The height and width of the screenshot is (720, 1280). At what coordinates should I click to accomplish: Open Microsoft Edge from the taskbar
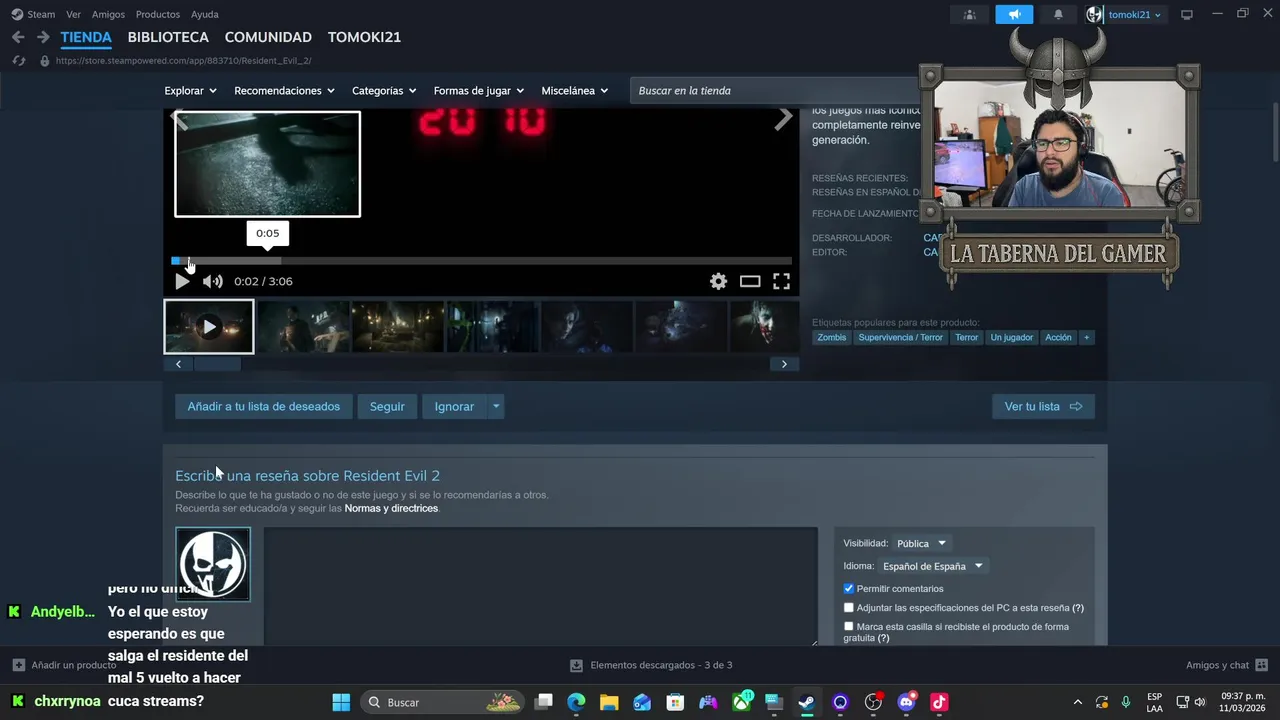[x=576, y=702]
